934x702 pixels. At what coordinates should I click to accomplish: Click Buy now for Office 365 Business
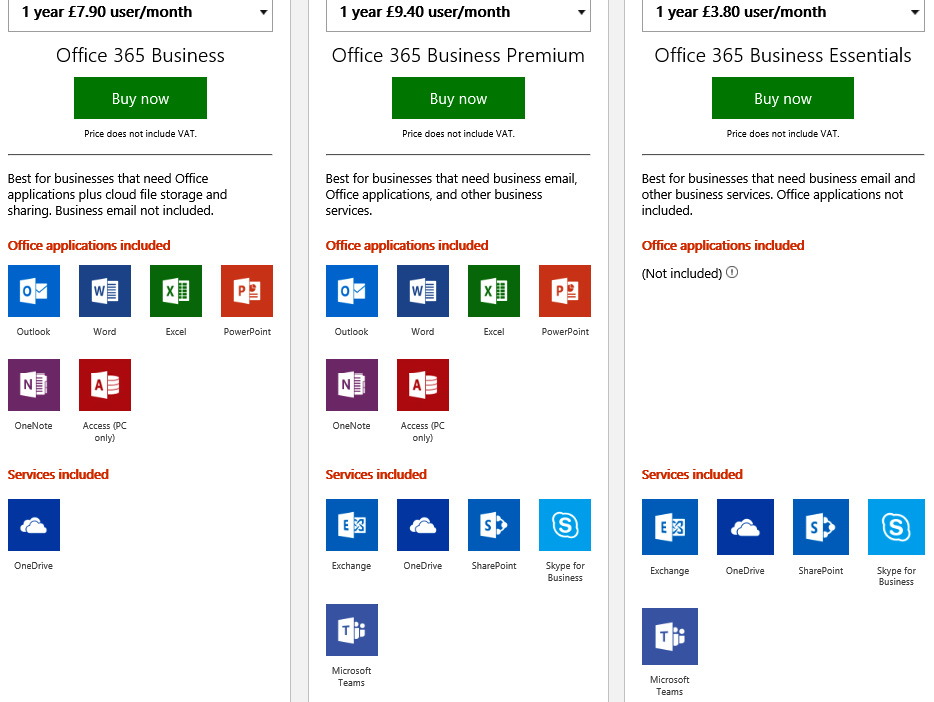(141, 98)
